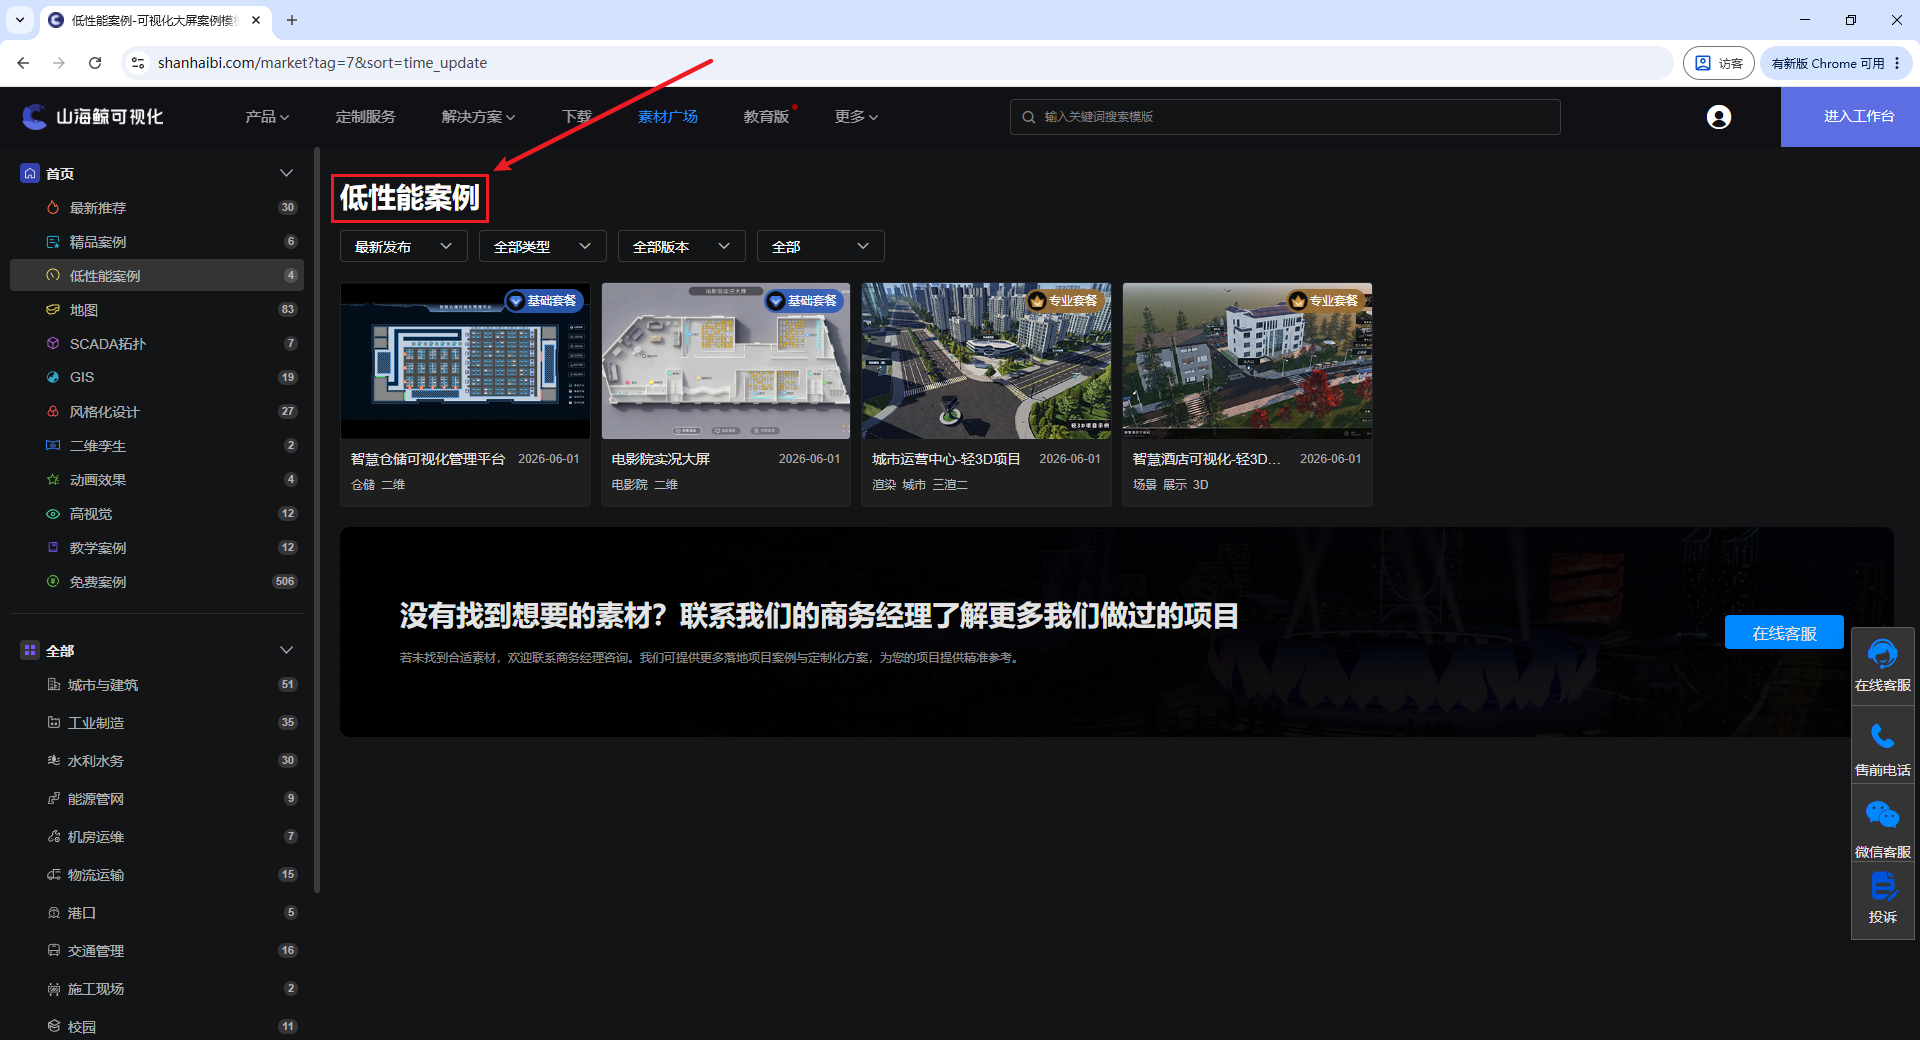Click the 免费案例 icon
This screenshot has width=1920, height=1040.
(53, 581)
